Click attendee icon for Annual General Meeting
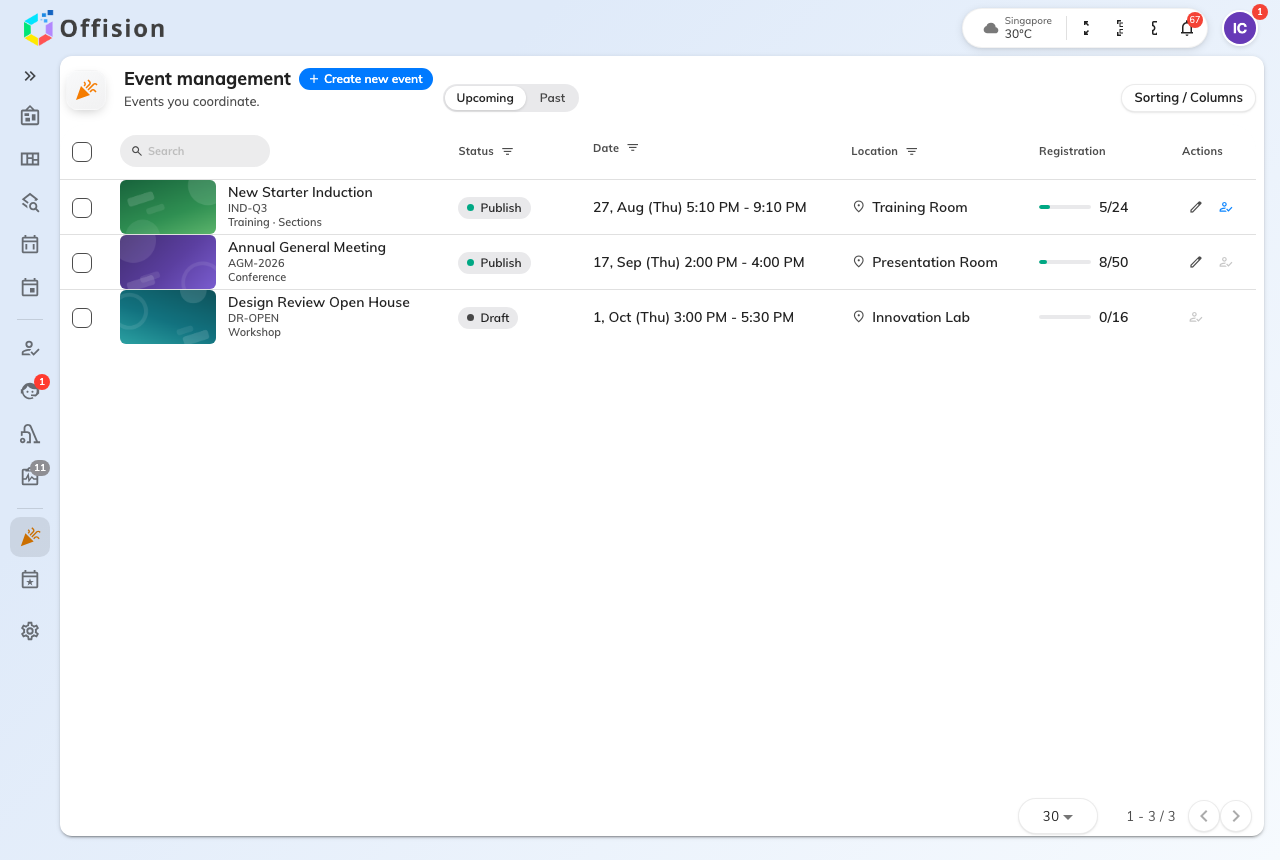 (x=1226, y=262)
